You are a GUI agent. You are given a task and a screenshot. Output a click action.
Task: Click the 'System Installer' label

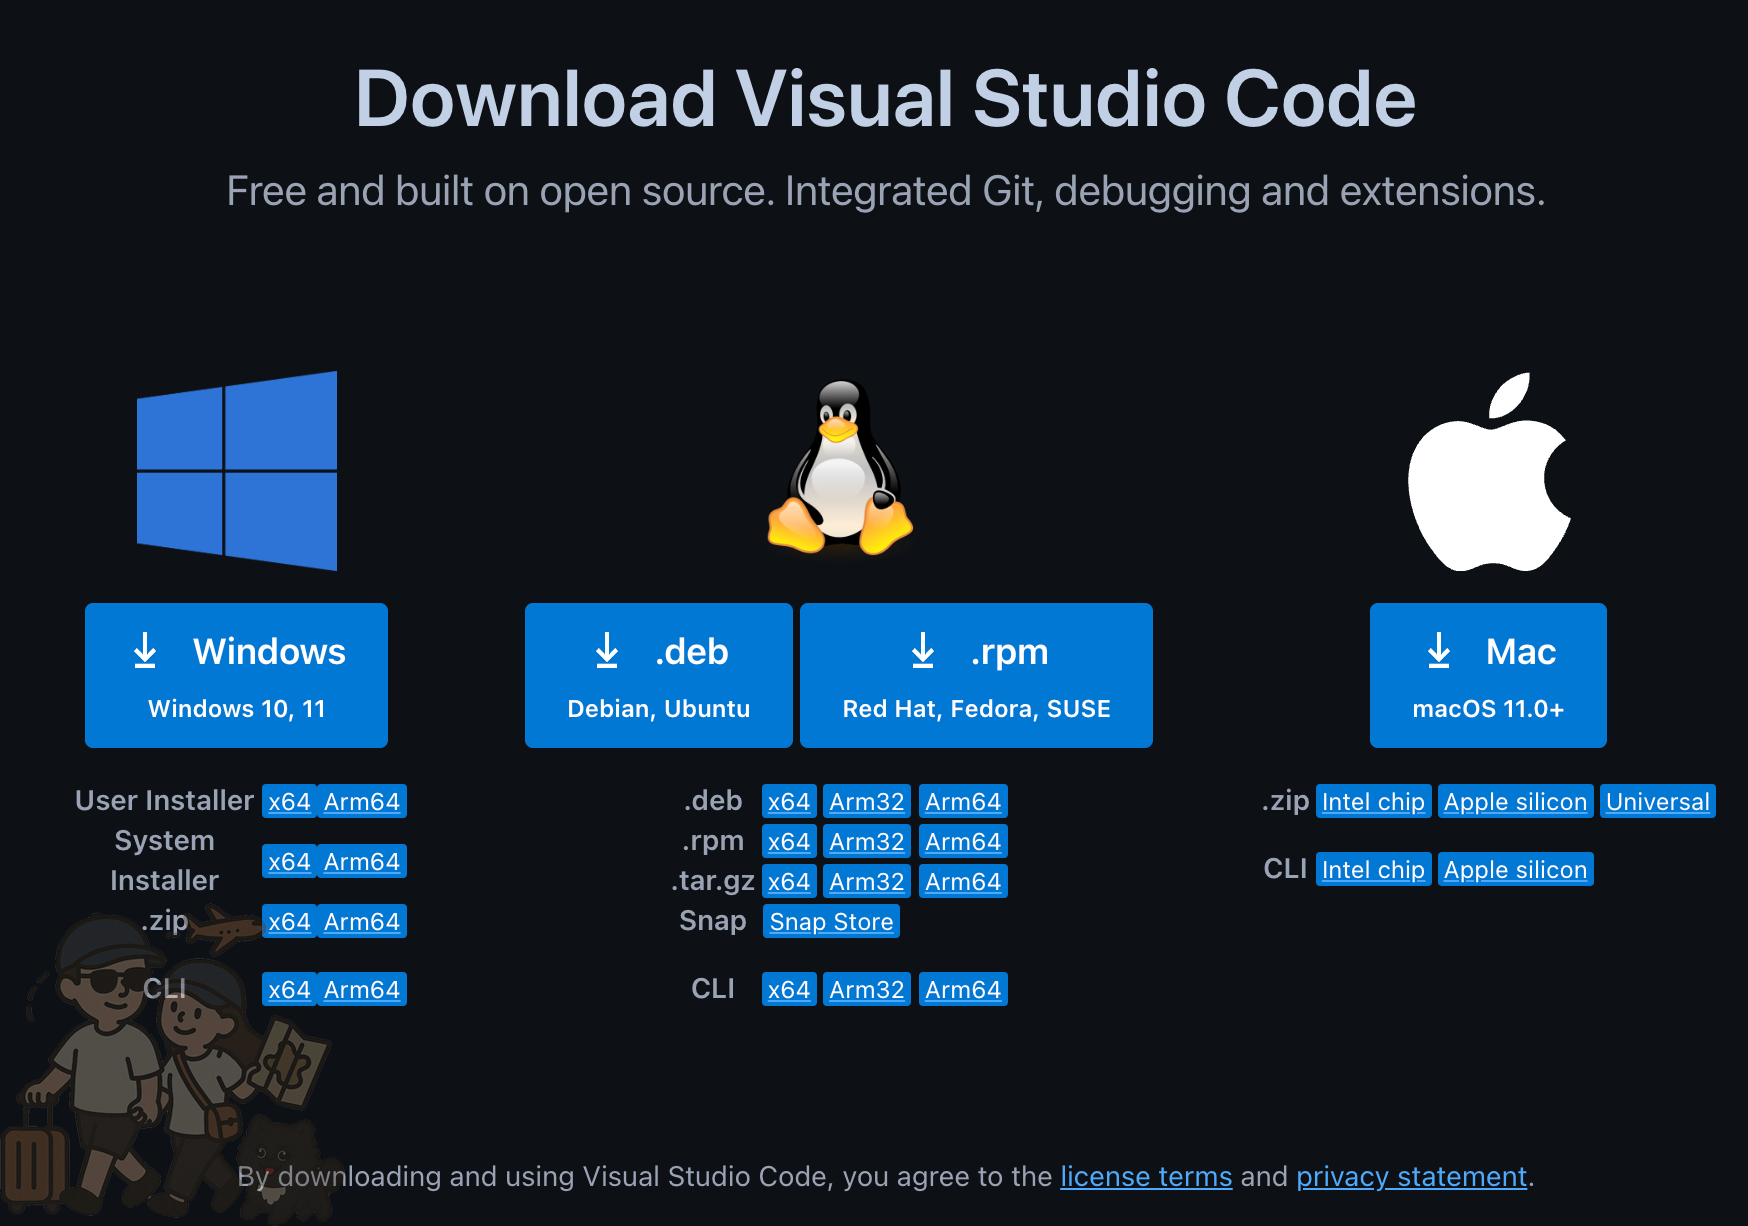(x=164, y=861)
